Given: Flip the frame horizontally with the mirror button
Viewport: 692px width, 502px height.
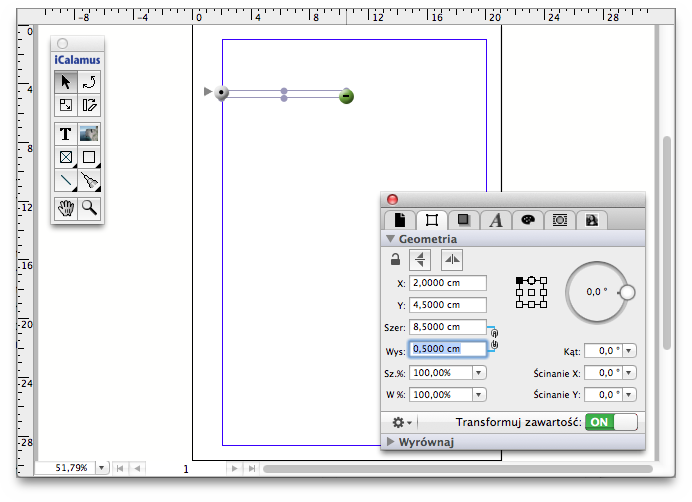Looking at the screenshot, I should [x=452, y=260].
